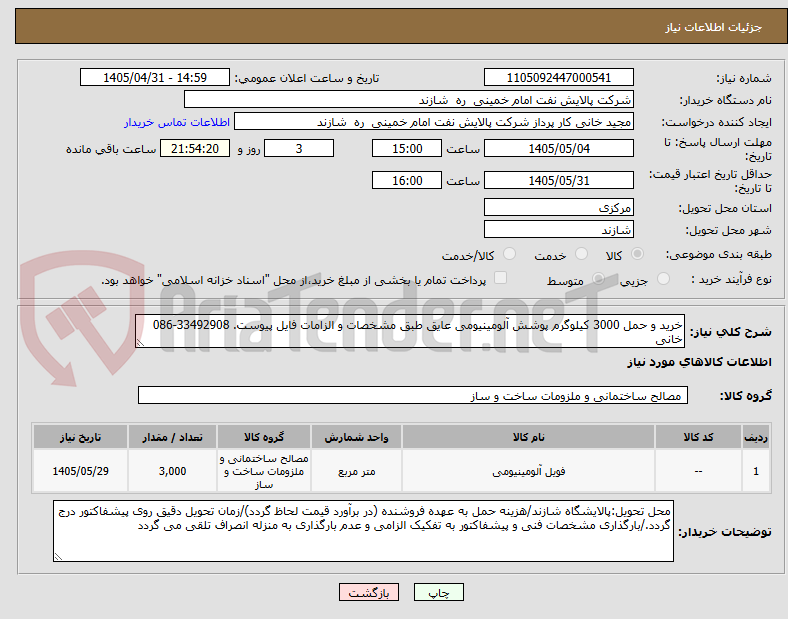Click the تعداد / مقدار column header
Image resolution: width=788 pixels, height=619 pixels.
(x=172, y=437)
